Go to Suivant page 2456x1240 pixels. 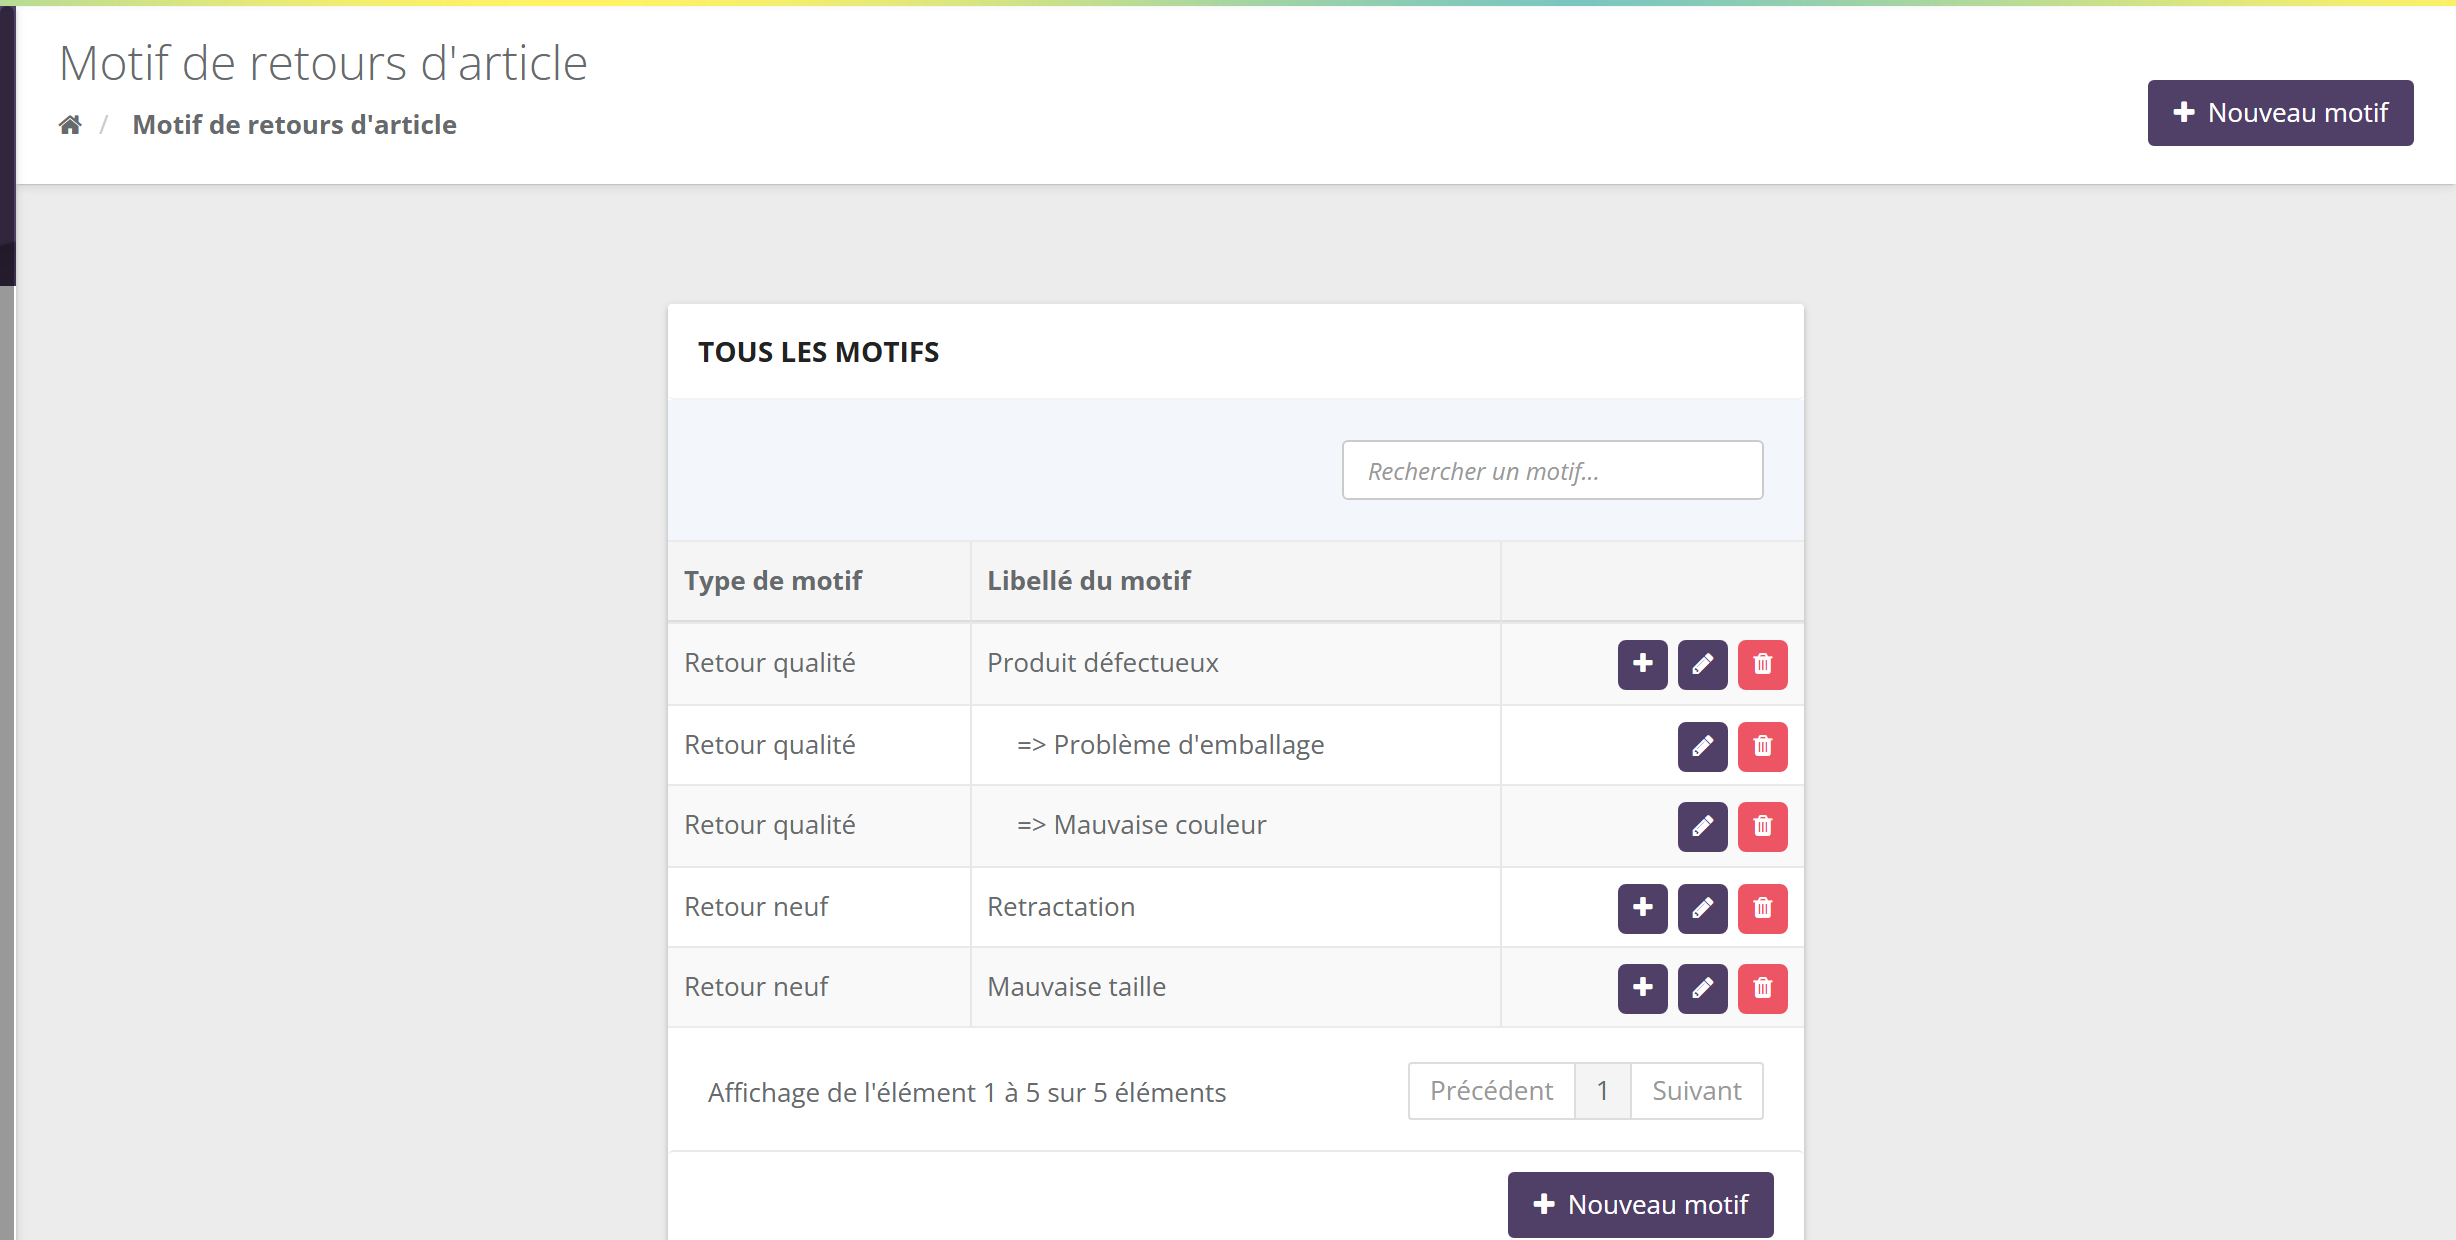pos(1696,1091)
